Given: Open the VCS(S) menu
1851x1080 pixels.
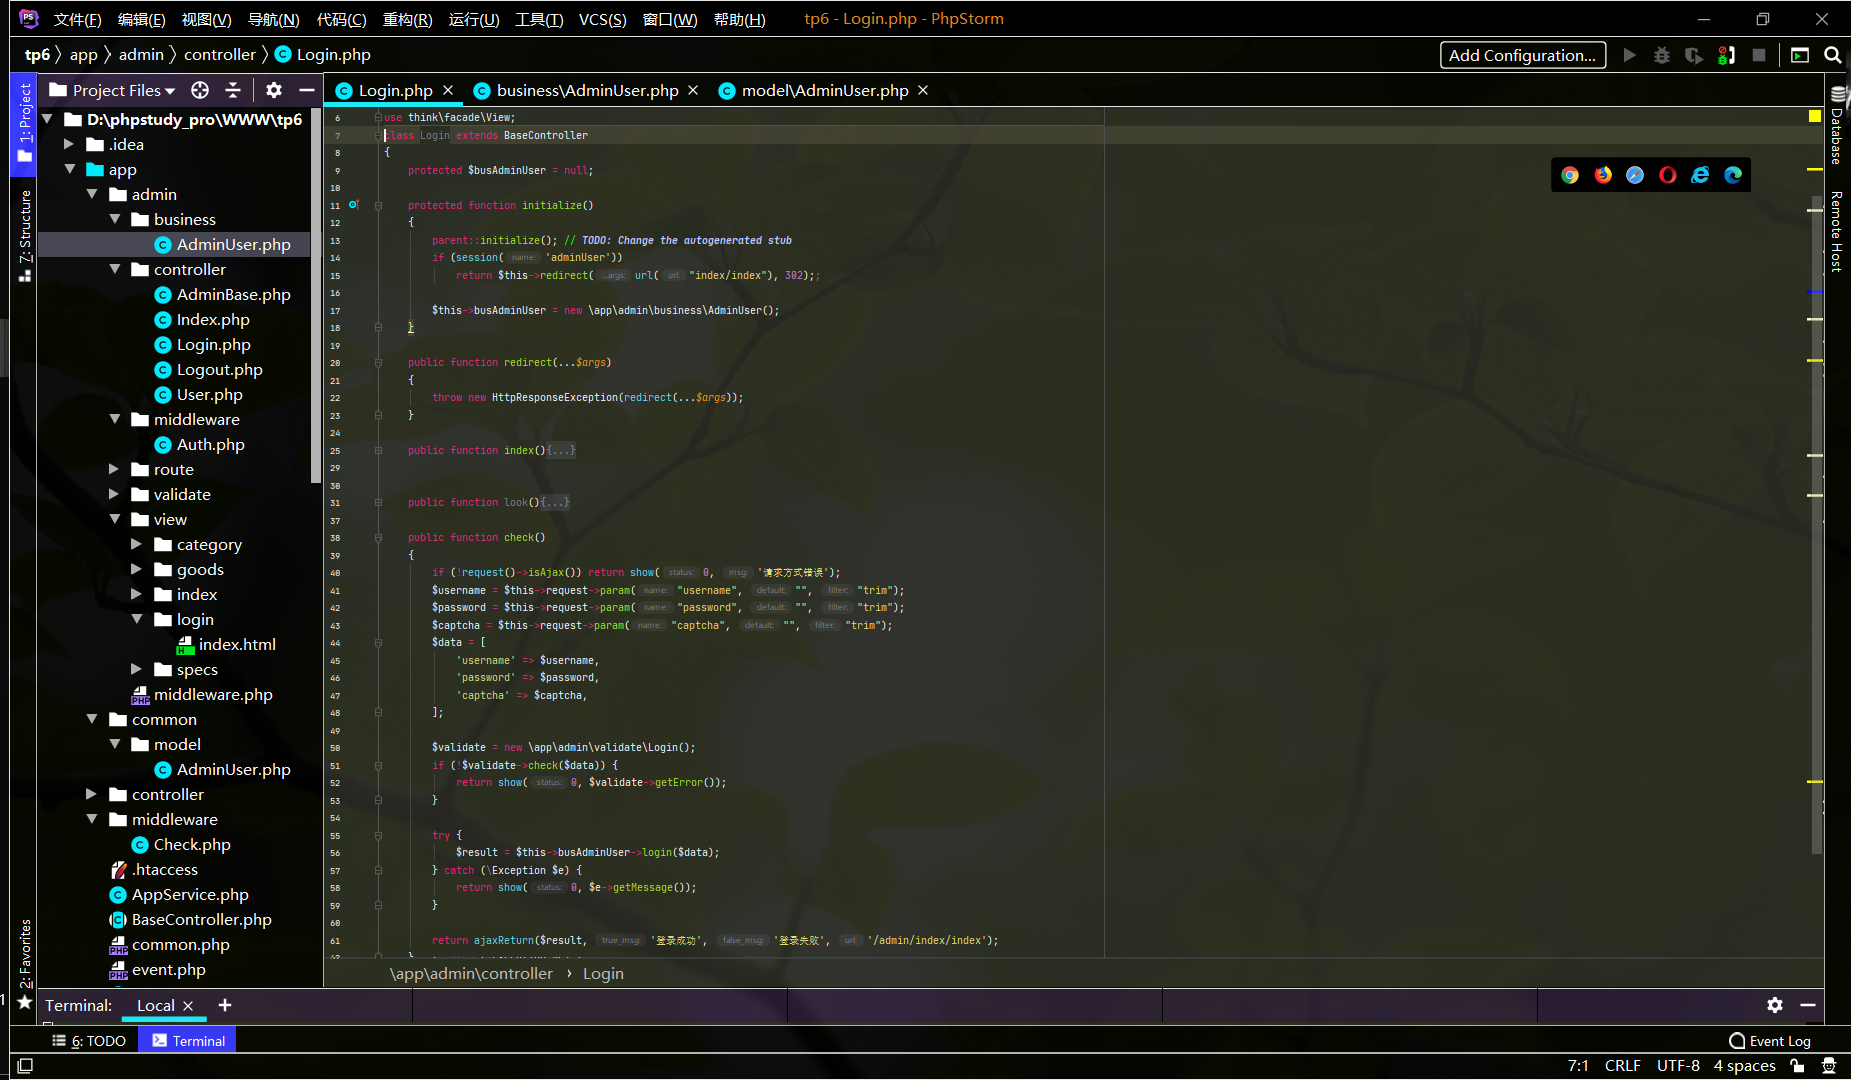Looking at the screenshot, I should pos(603,19).
